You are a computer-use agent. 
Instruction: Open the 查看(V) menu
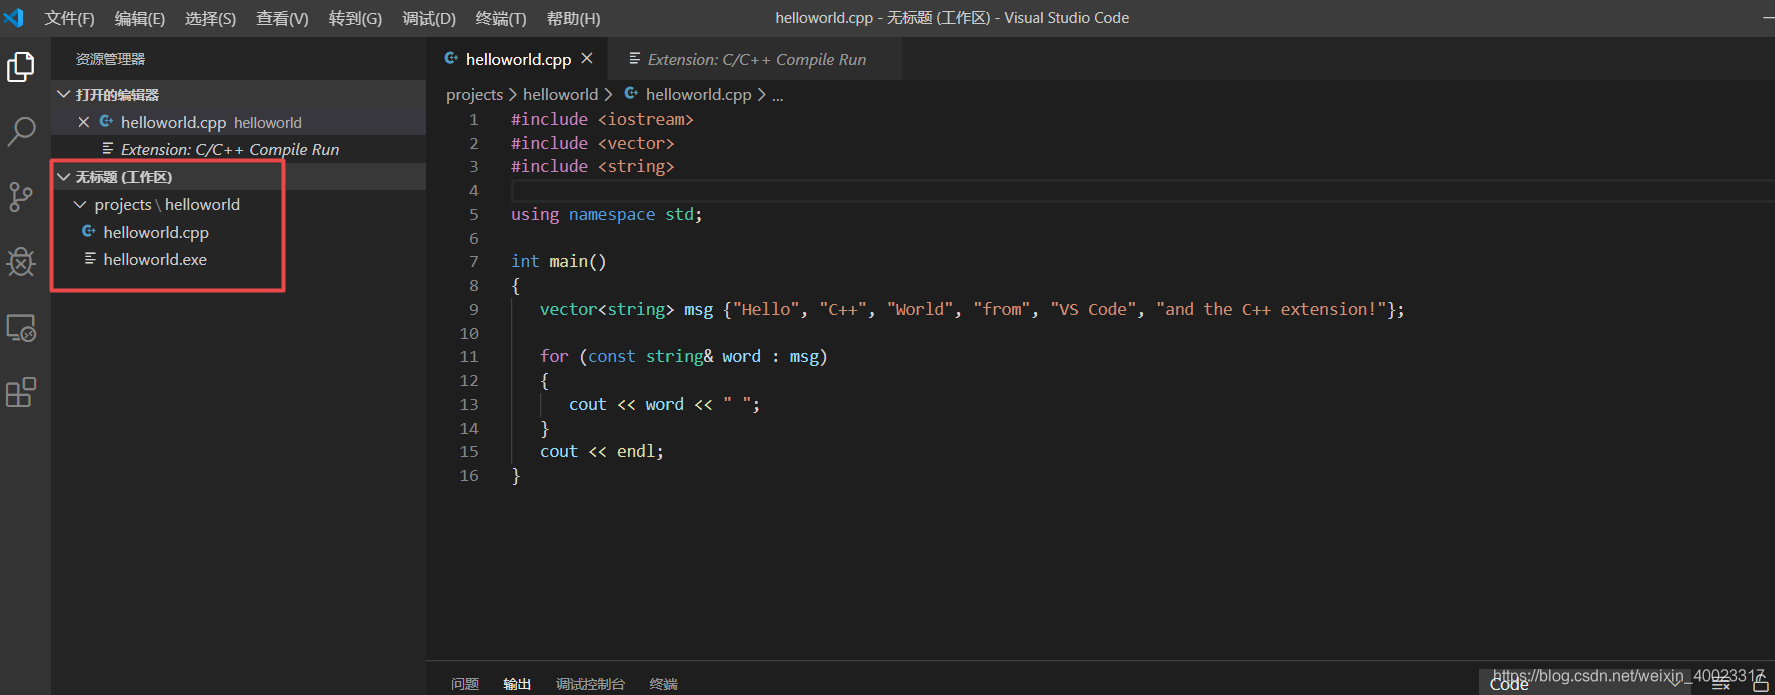[x=282, y=18]
